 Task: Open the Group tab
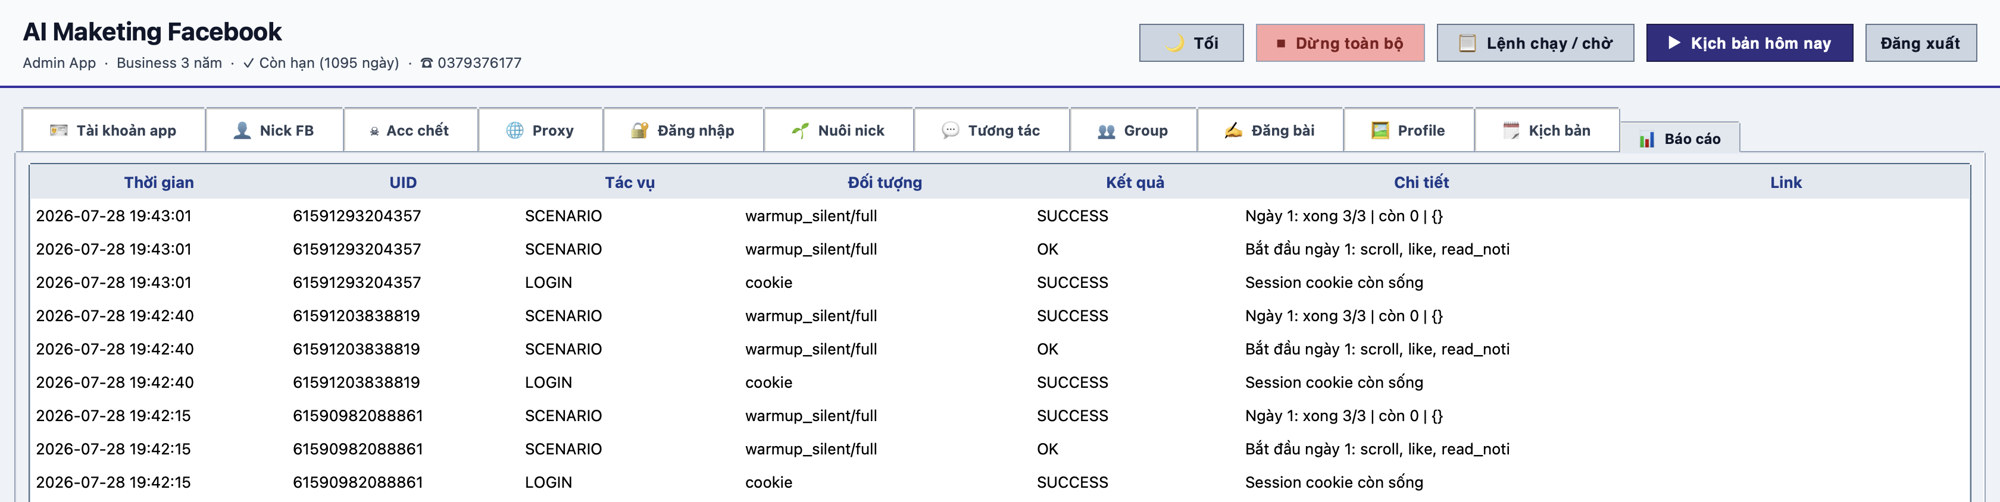coord(1133,130)
